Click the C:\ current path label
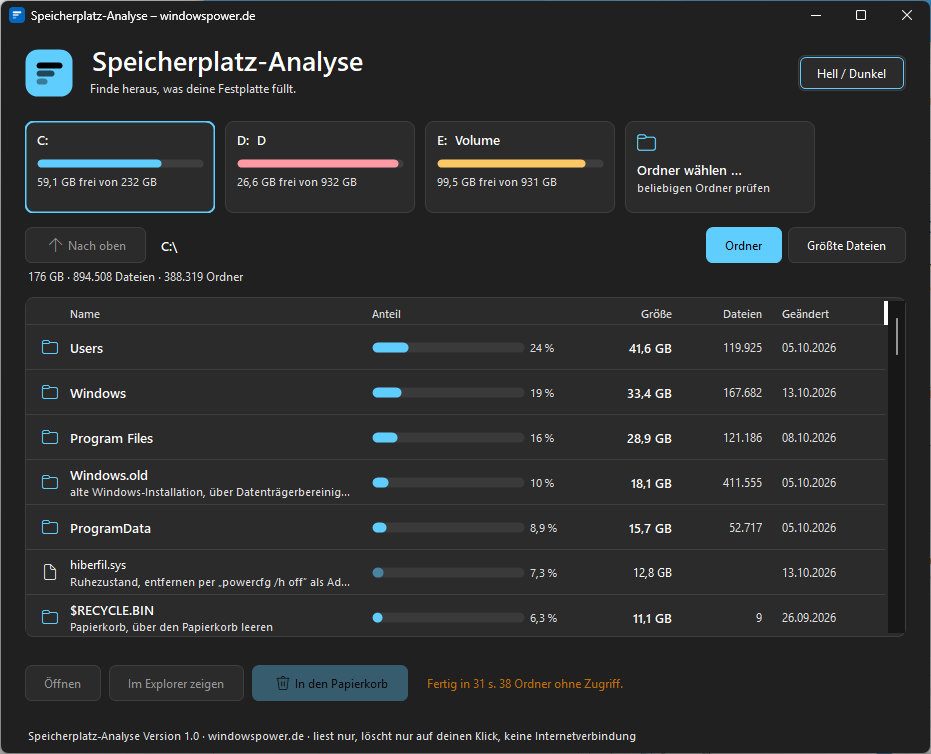This screenshot has width=931, height=754. point(169,246)
